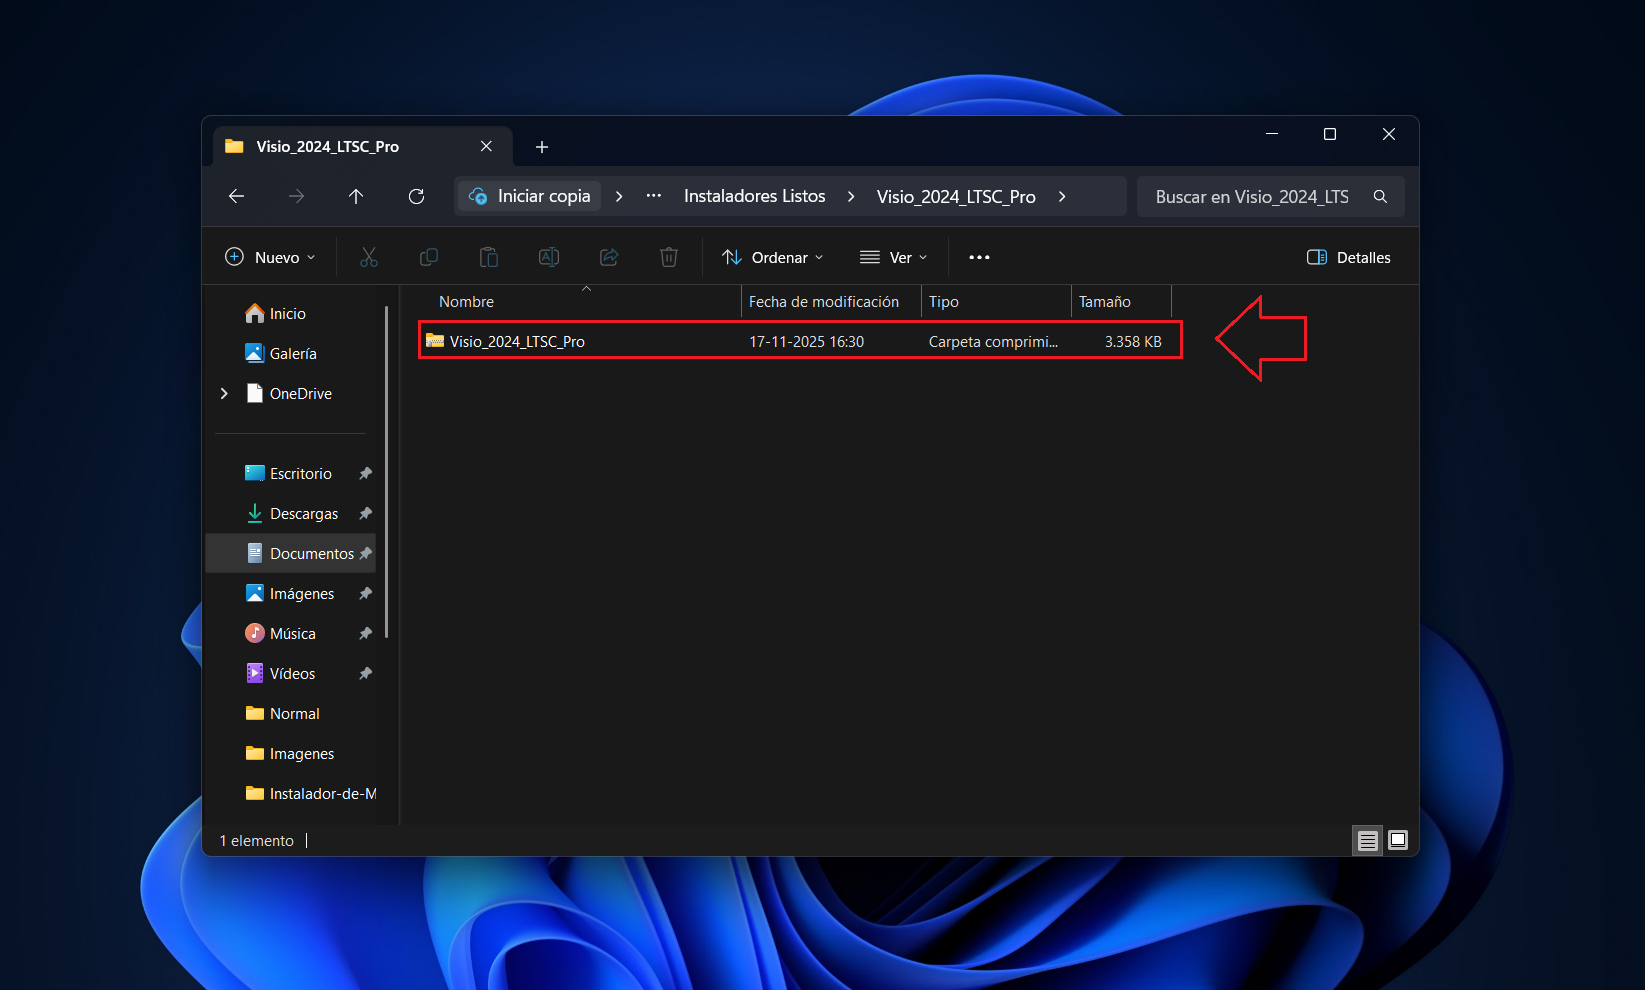Expand the OneDrive tree node
Viewport: 1645px width, 990px height.
point(224,394)
